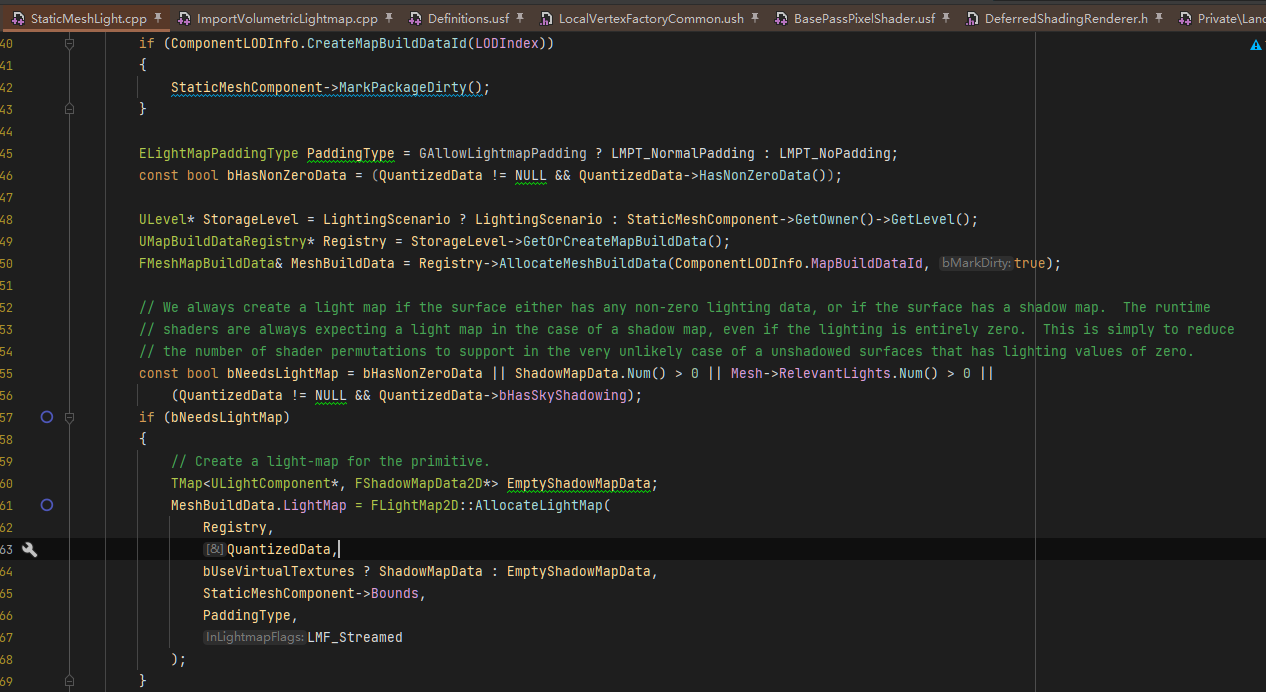This screenshot has width=1266, height=692.
Task: Click the pin icon on Definitions.usf tab
Action: [x=519, y=18]
